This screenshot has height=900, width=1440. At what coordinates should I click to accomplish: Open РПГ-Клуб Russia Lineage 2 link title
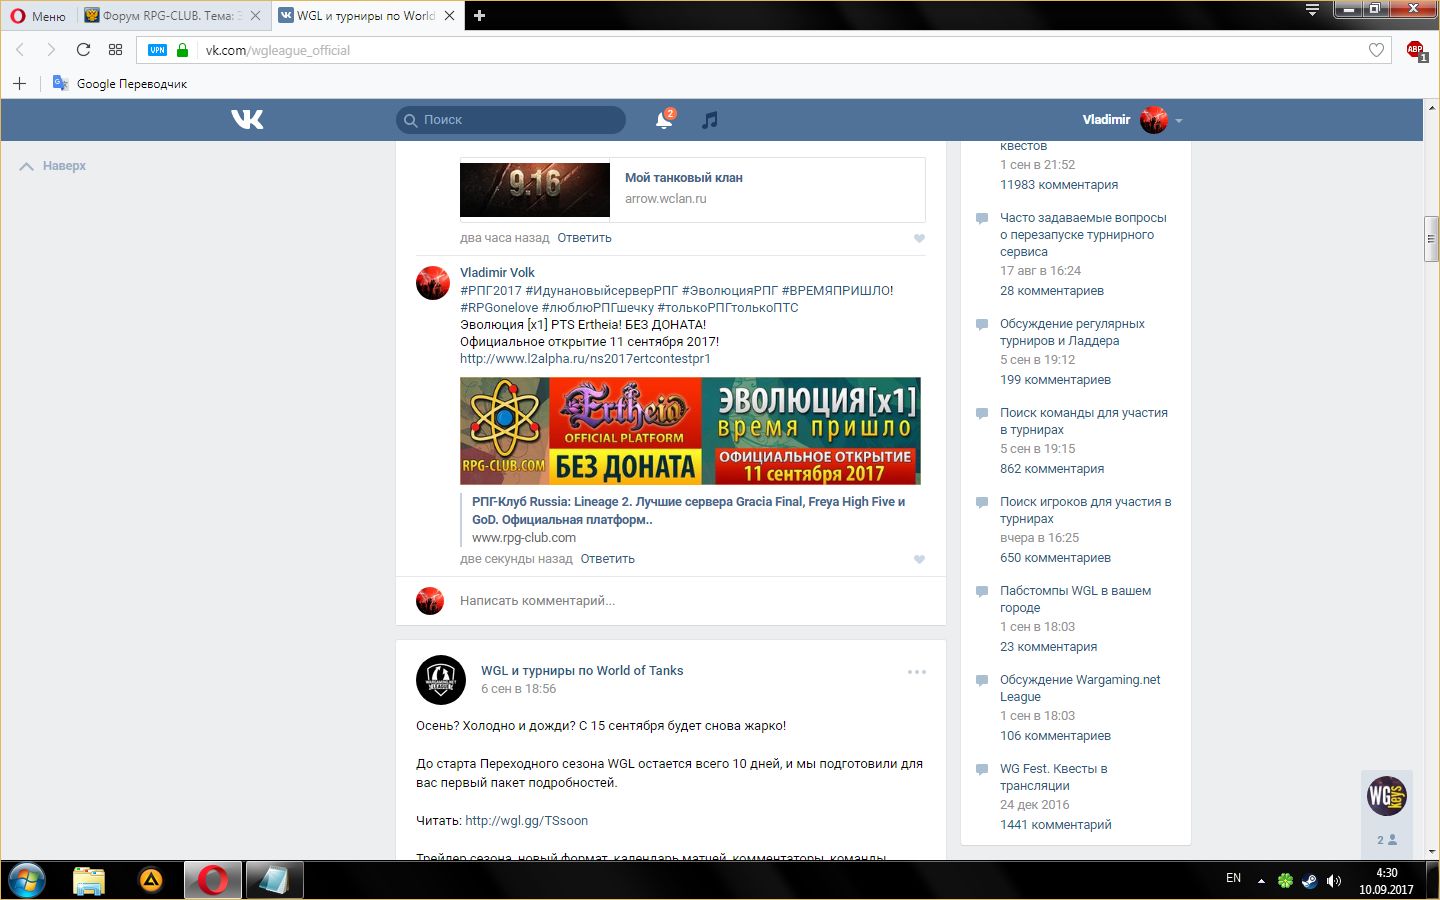(688, 510)
